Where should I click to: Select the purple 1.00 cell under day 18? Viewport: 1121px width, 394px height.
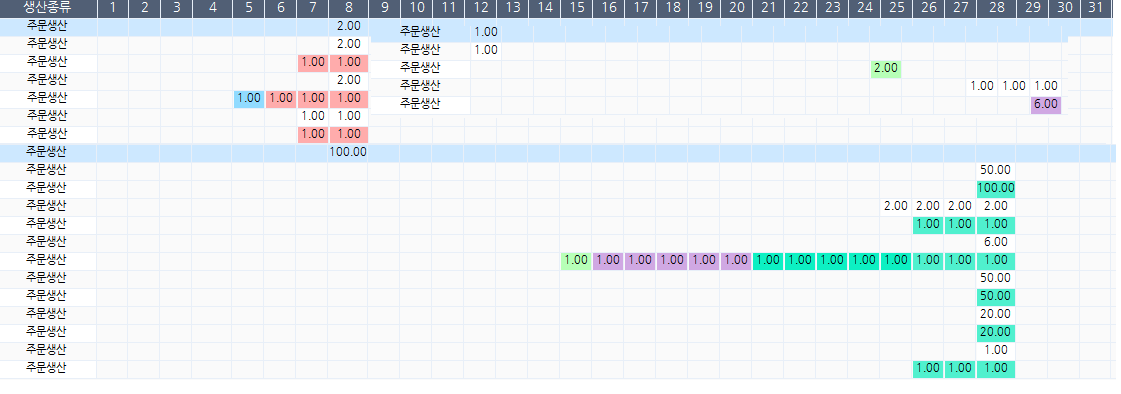672,260
